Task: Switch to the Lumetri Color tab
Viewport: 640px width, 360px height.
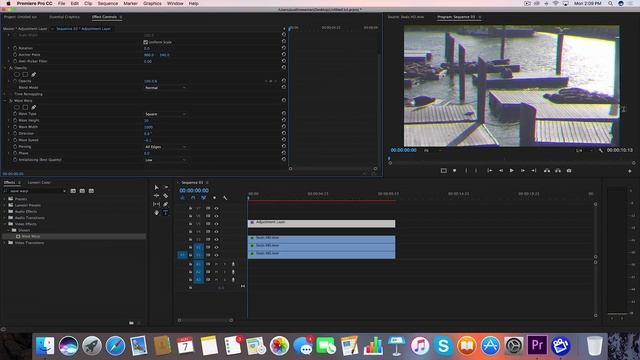Action: pyautogui.click(x=39, y=182)
